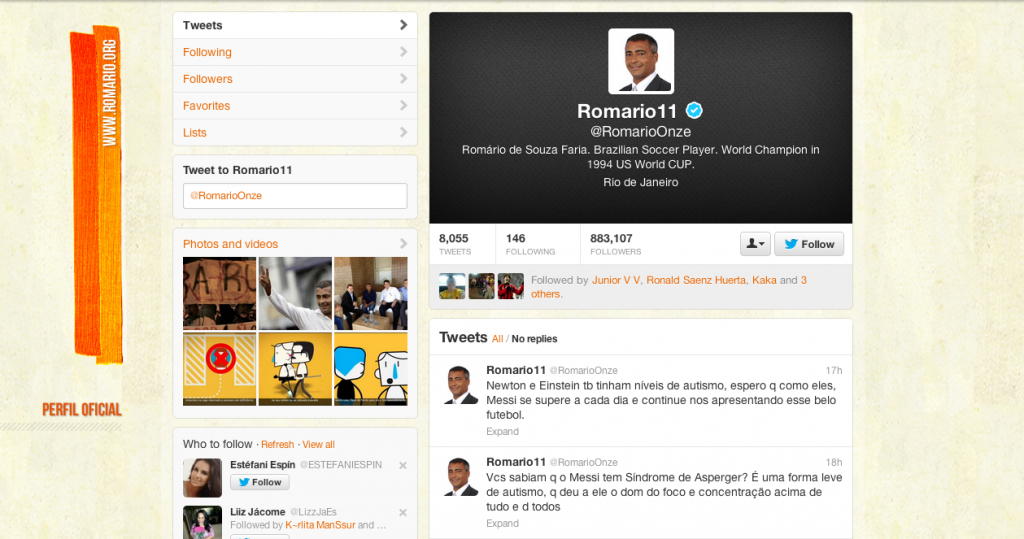1024x539 pixels.
Task: Expand the tweet about Newton e Einstein
Action: pos(502,432)
